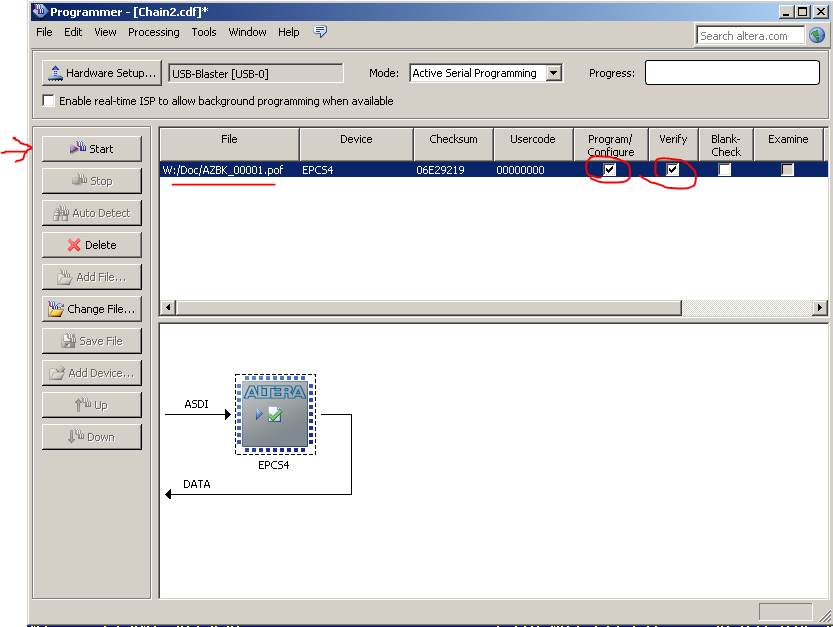Viewport: 833px width, 627px height.
Task: Click the Checksum column header
Action: [453, 140]
